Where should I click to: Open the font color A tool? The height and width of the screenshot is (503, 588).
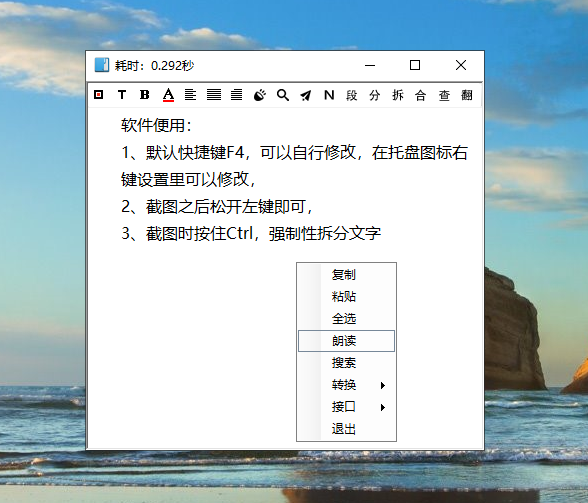tap(168, 95)
